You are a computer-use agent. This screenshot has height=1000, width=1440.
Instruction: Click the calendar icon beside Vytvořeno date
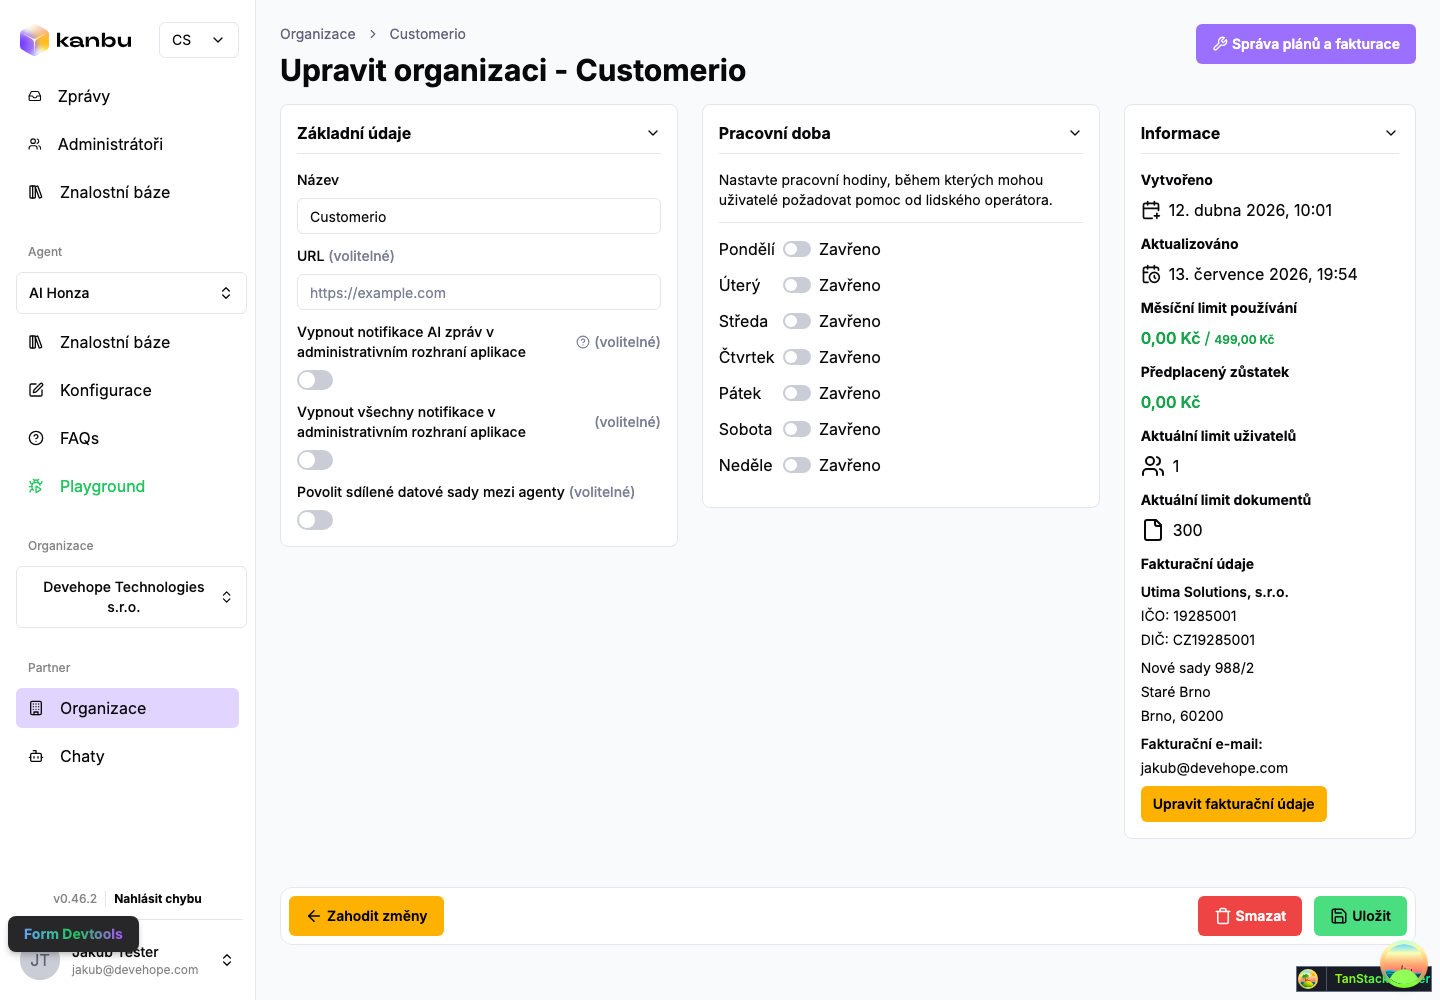point(1151,210)
